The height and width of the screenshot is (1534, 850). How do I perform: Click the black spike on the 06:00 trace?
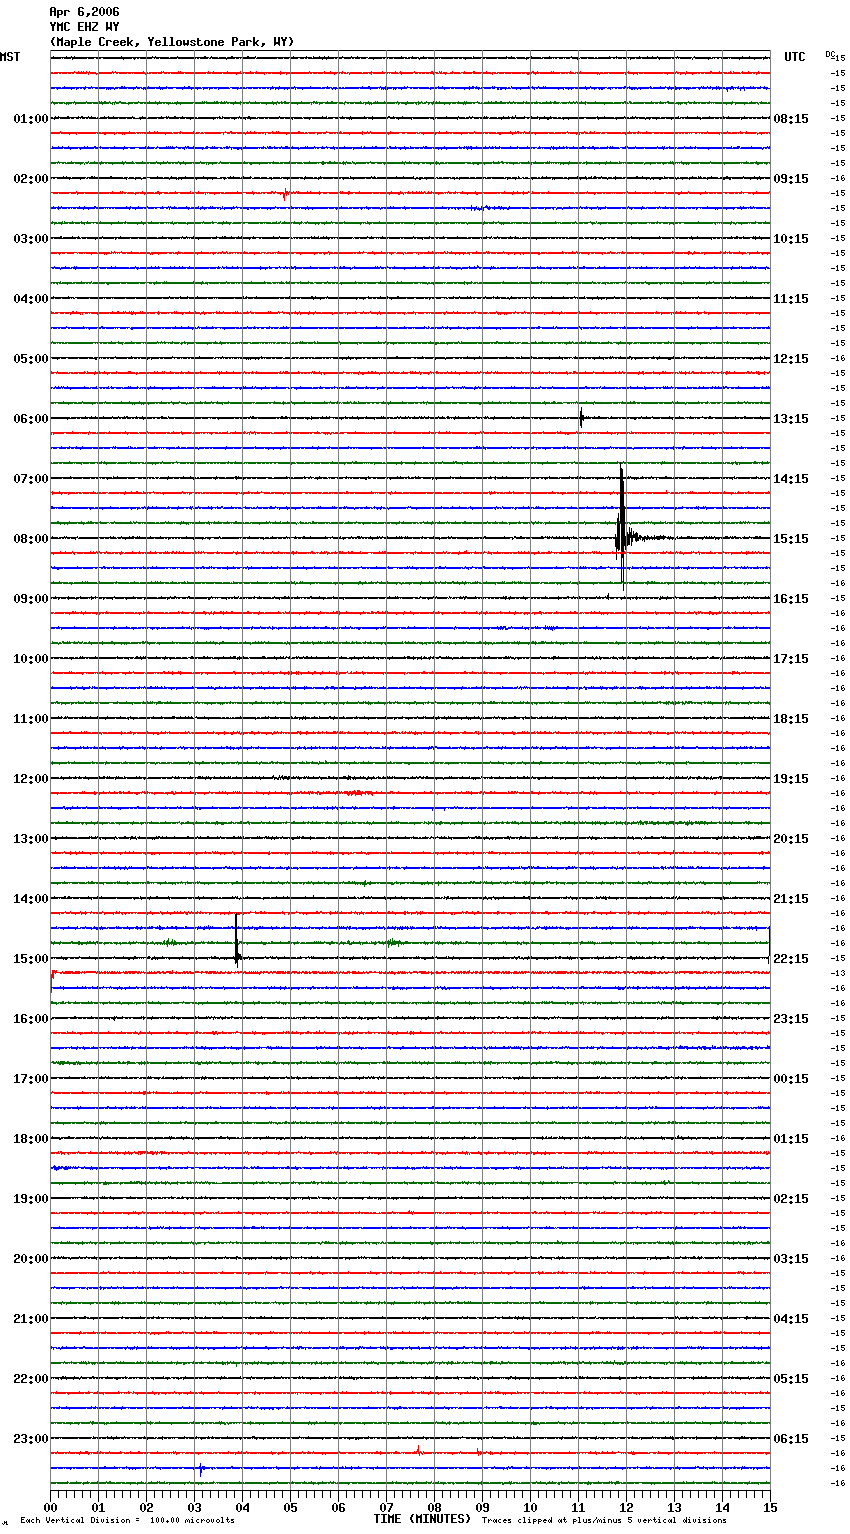[x=581, y=418]
